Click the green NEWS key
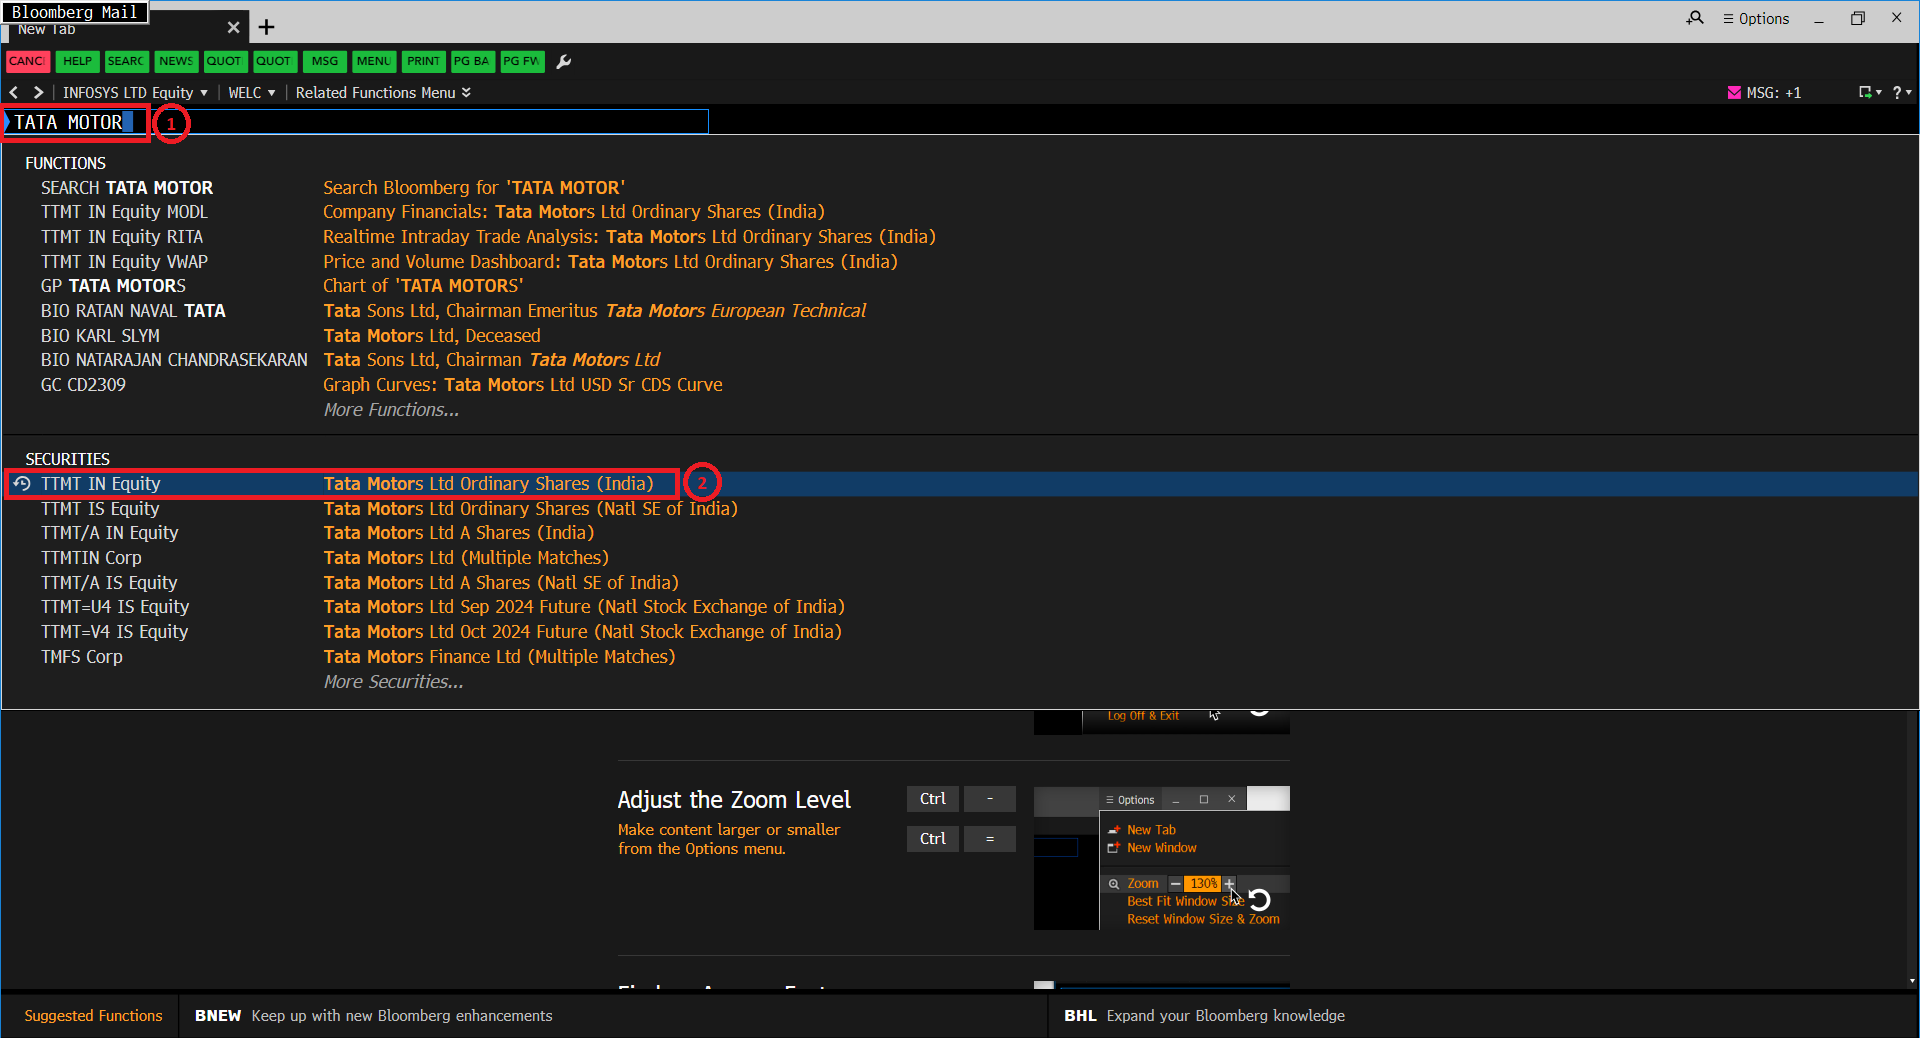The image size is (1920, 1038). [176, 62]
